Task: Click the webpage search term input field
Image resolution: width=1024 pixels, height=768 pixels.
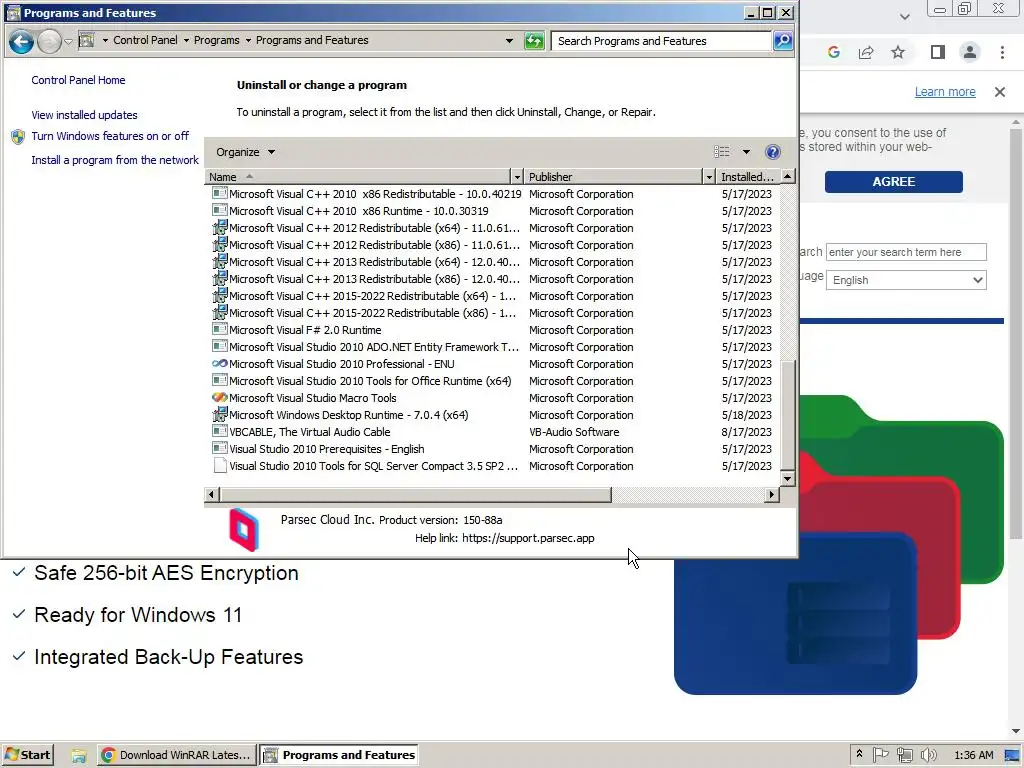Action: coord(906,252)
